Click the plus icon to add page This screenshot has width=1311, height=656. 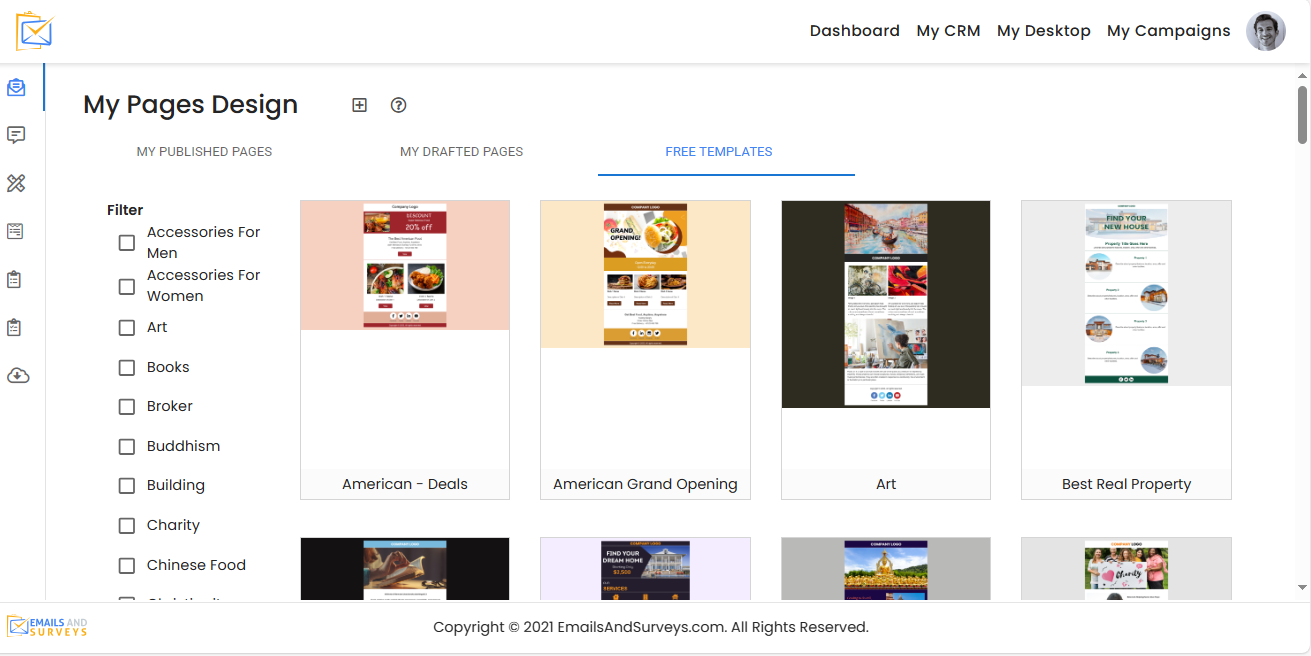[x=360, y=105]
